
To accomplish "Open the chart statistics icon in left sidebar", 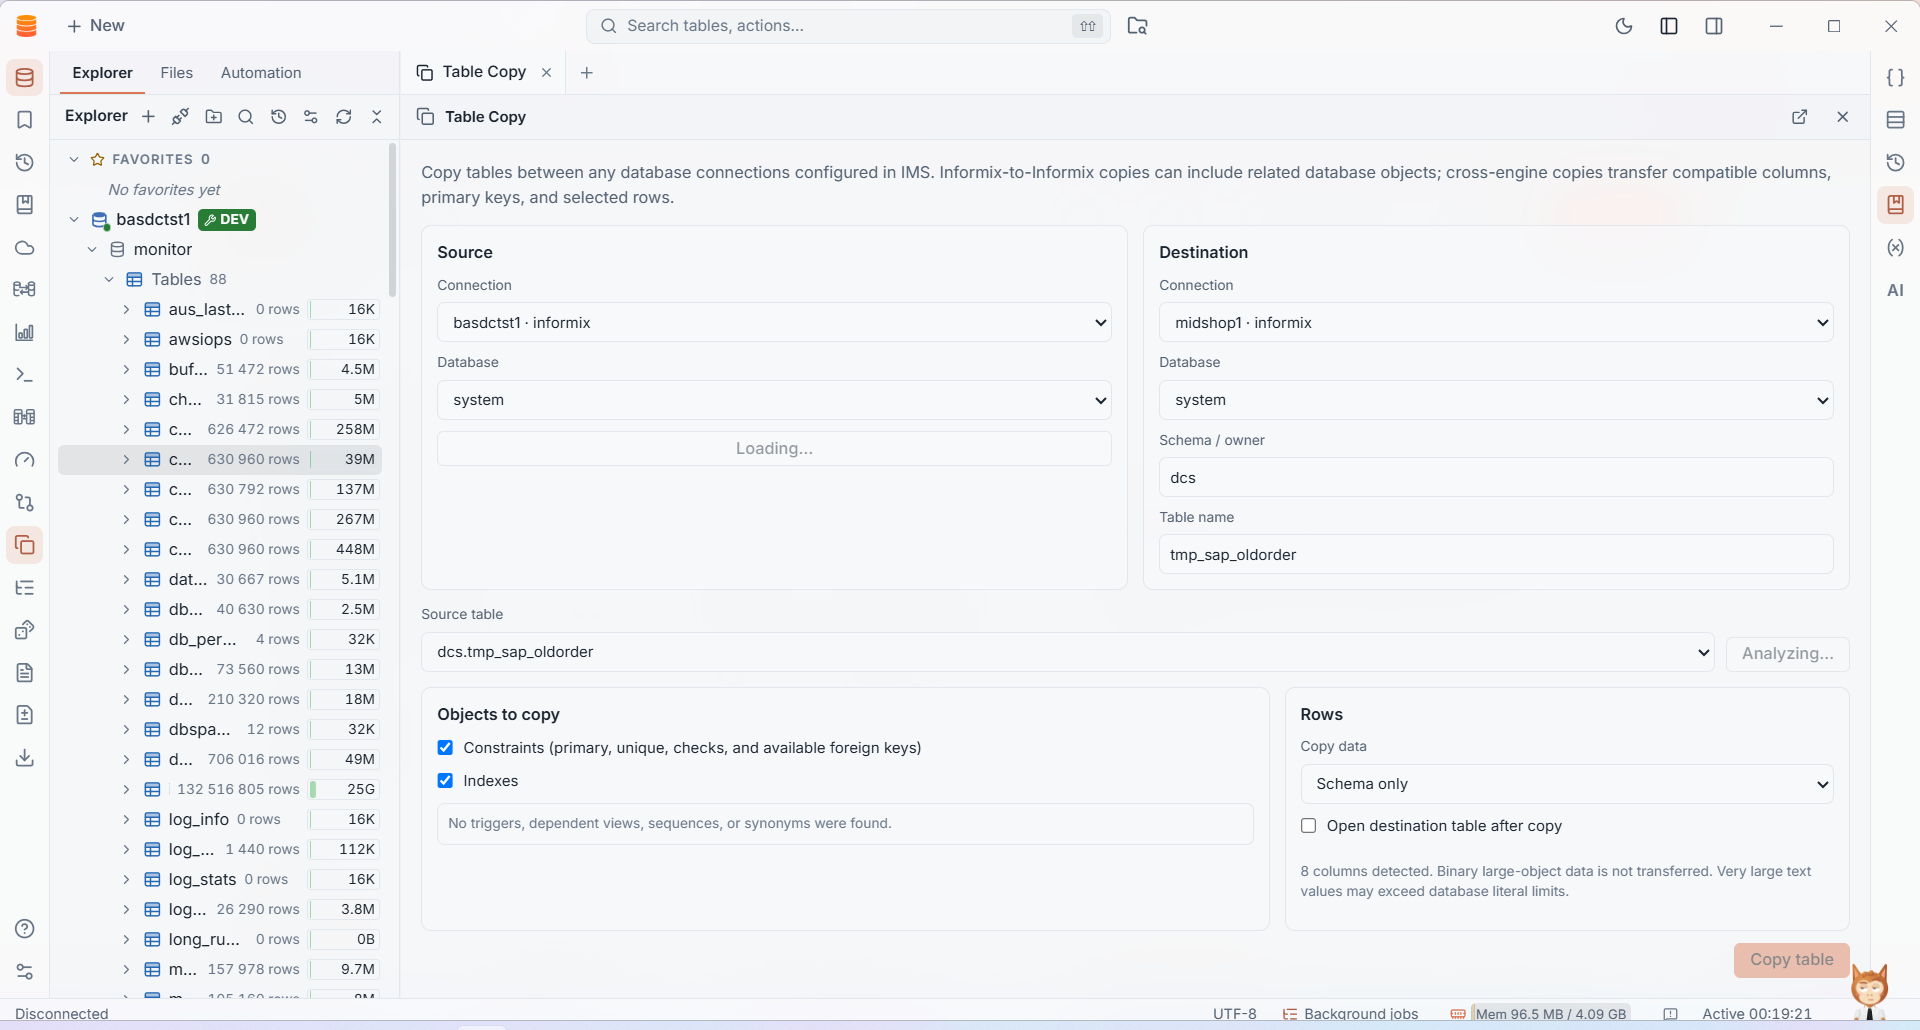I will [25, 333].
